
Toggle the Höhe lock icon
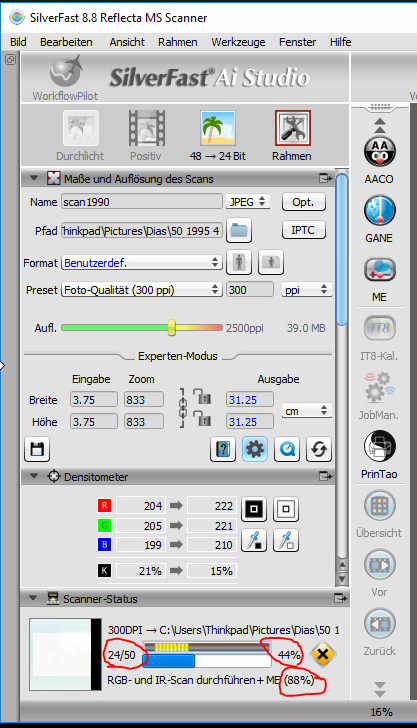pos(202,418)
